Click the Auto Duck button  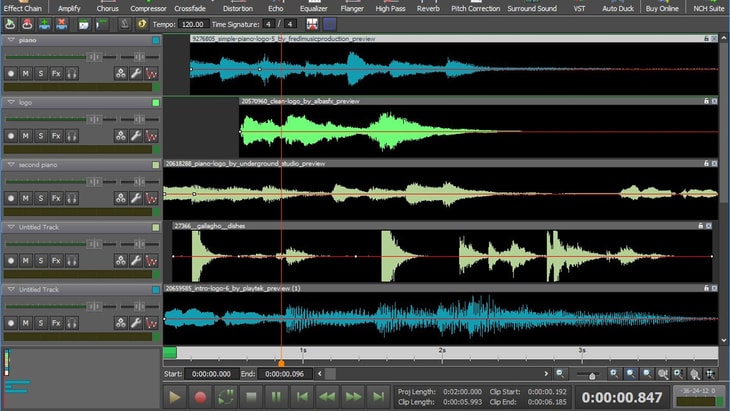click(x=618, y=7)
